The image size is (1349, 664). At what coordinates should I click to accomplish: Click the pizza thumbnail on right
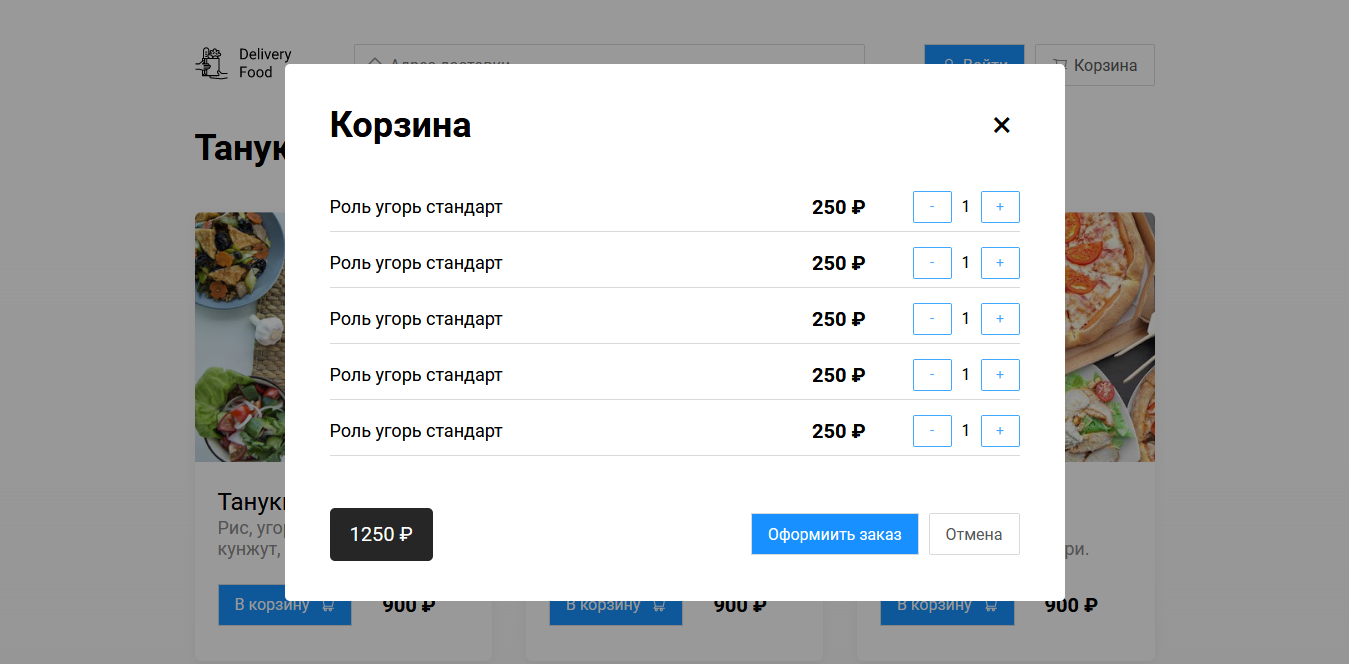tap(1109, 336)
